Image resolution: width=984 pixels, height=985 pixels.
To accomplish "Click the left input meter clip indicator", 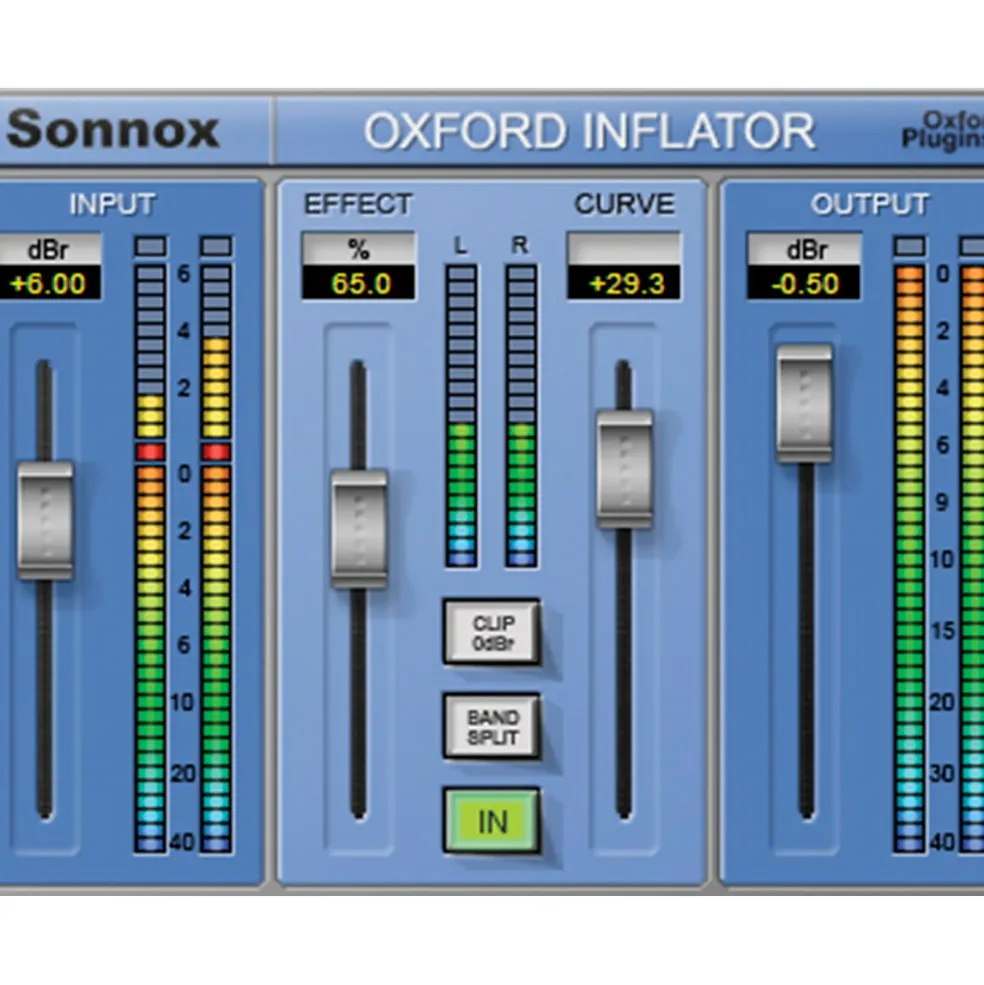I will point(151,246).
